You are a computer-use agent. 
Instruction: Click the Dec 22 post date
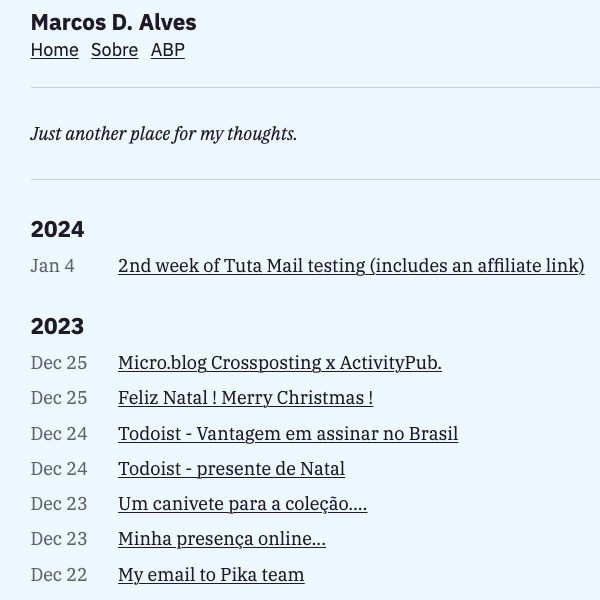coord(59,575)
